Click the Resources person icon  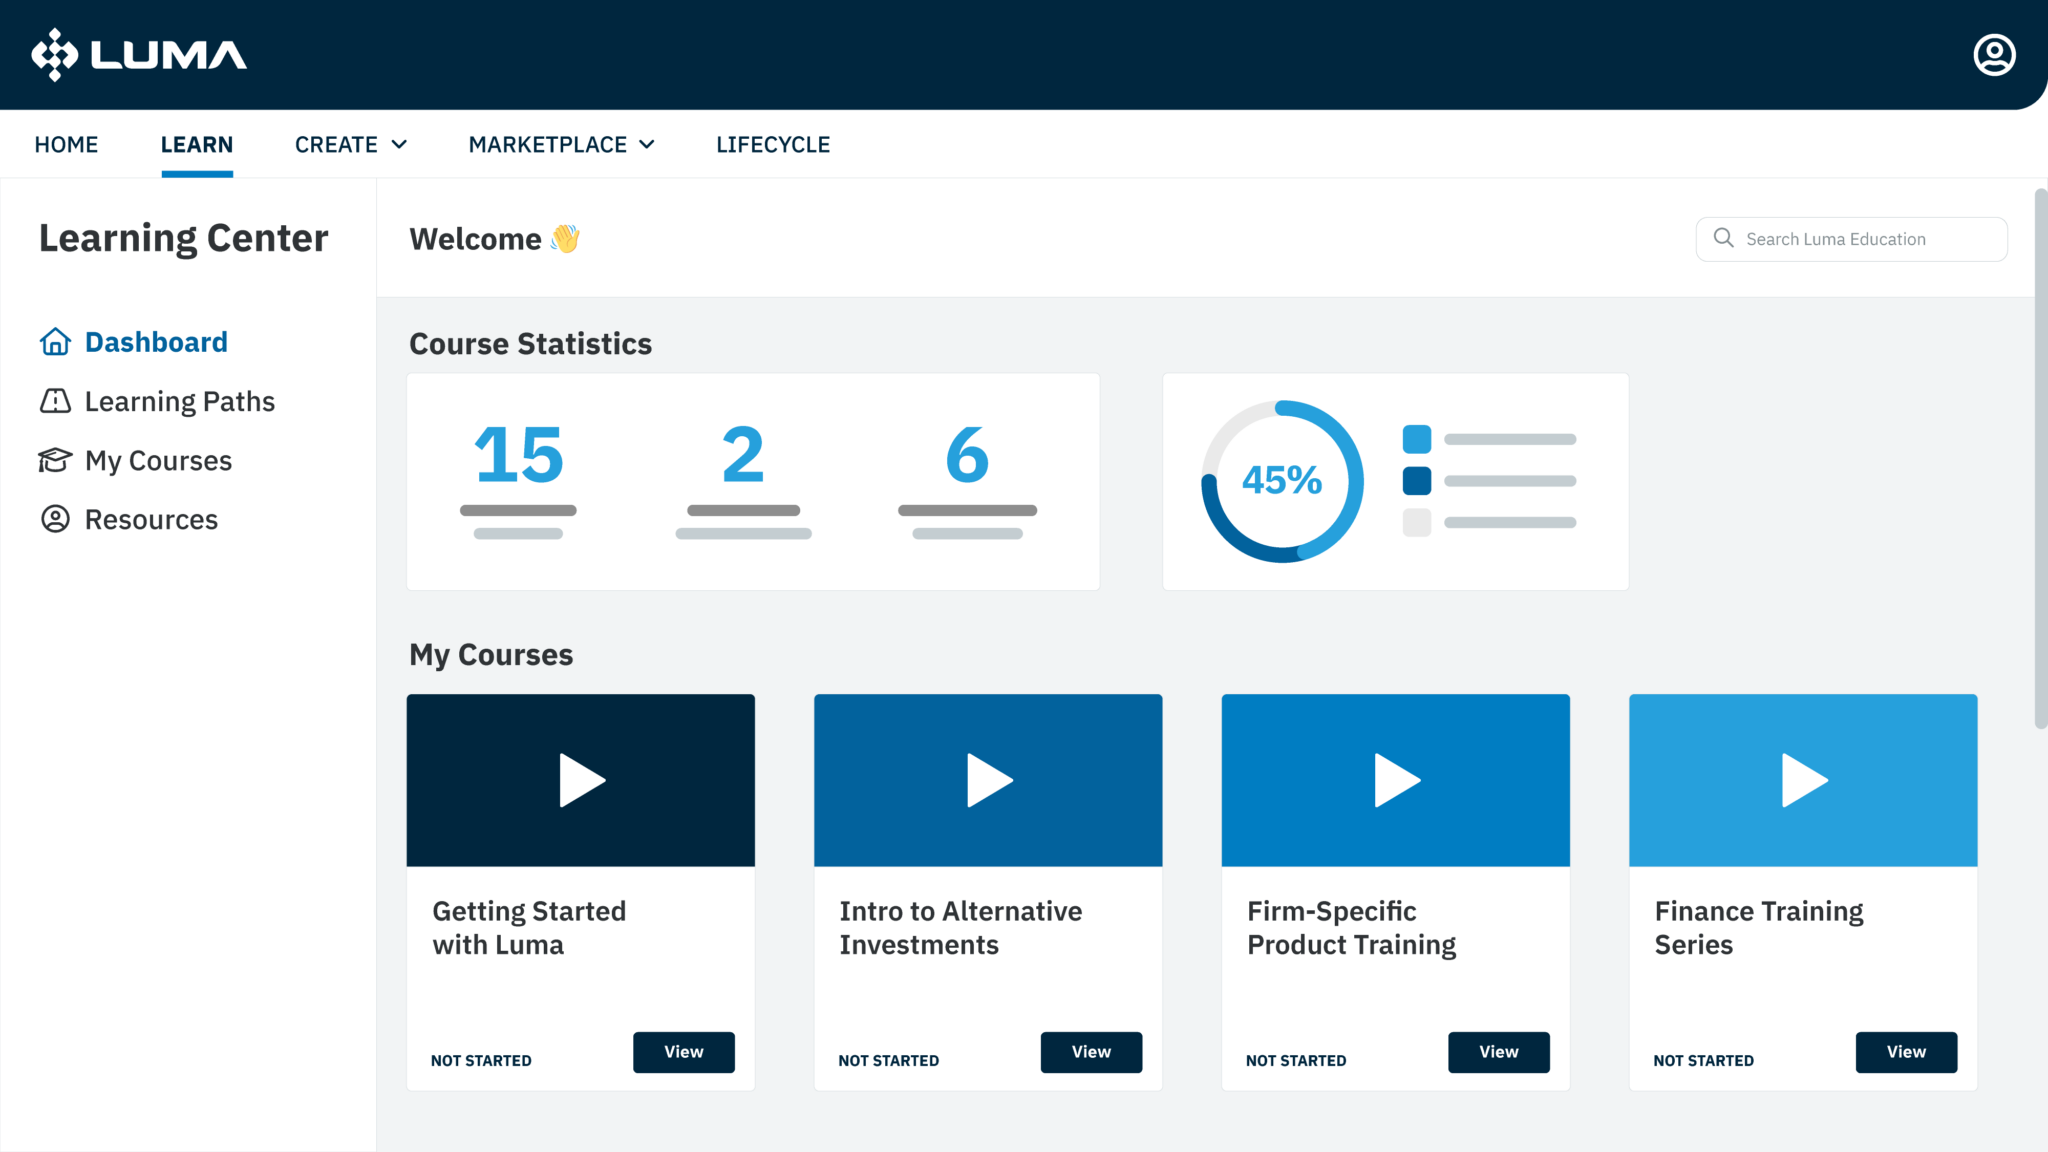pos(55,519)
